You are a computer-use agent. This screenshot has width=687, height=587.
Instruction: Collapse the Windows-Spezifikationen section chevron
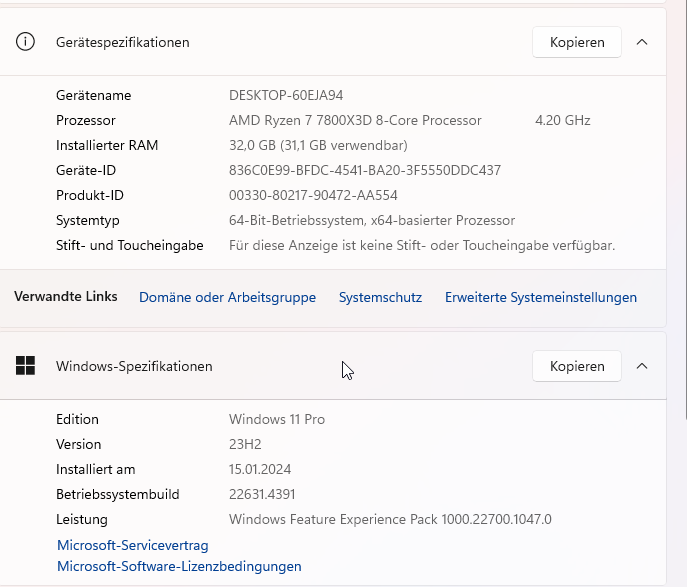642,366
